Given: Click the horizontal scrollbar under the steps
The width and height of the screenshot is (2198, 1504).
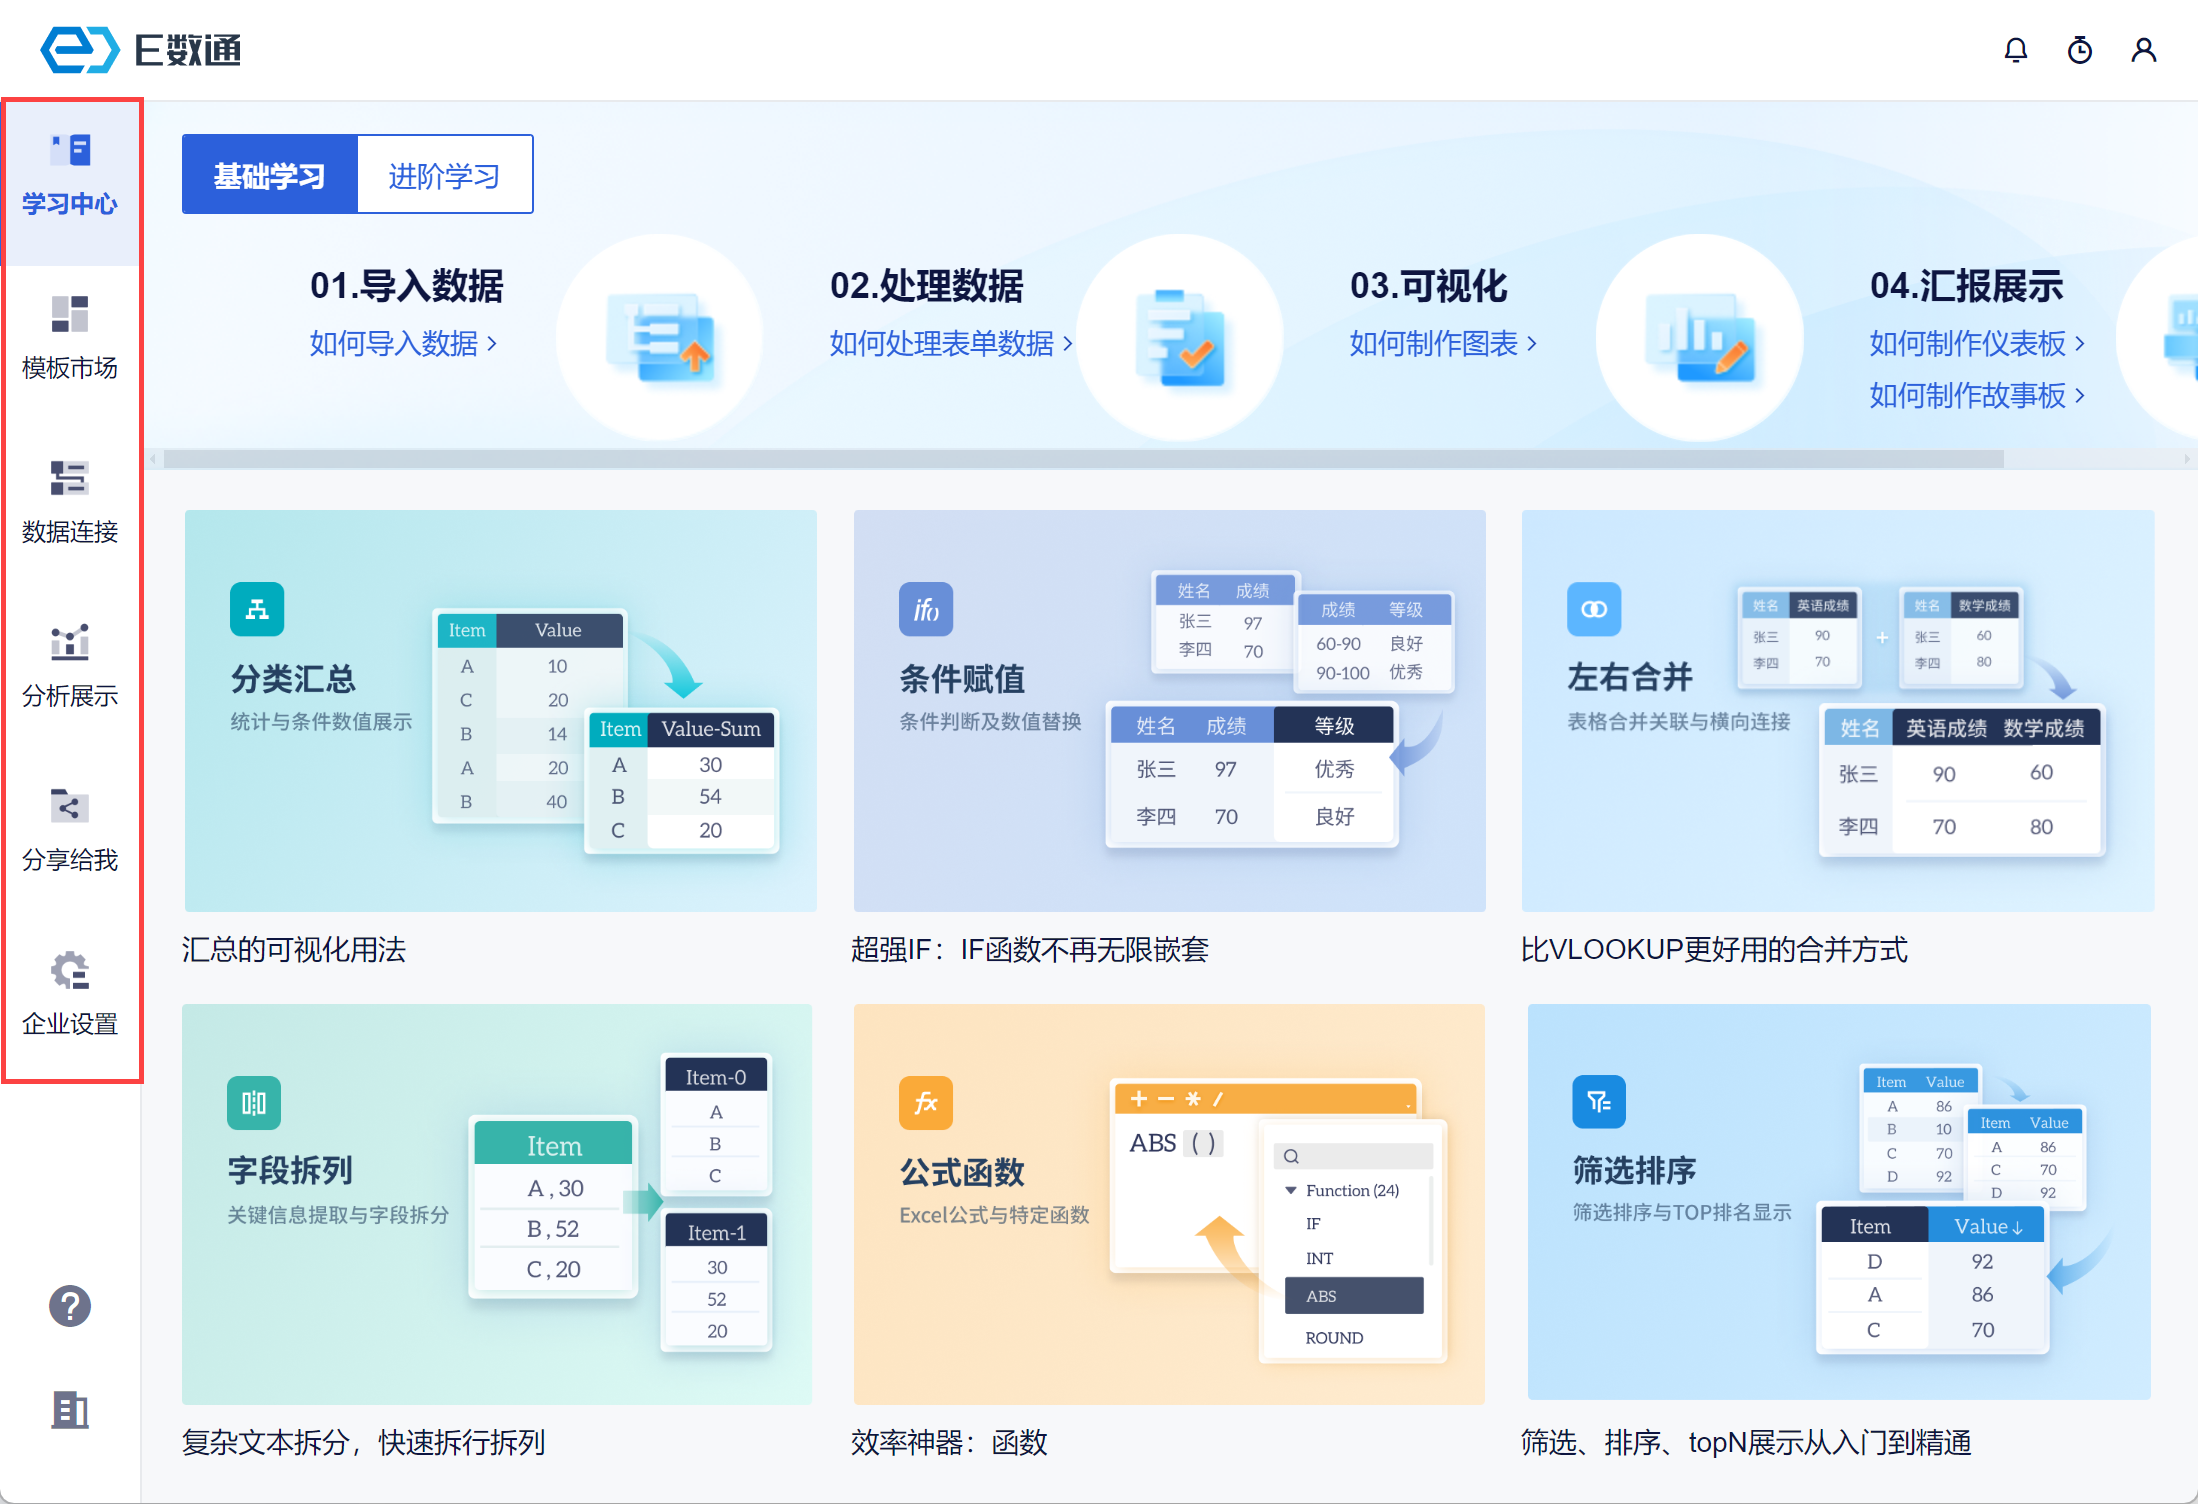Looking at the screenshot, I should [x=1083, y=459].
